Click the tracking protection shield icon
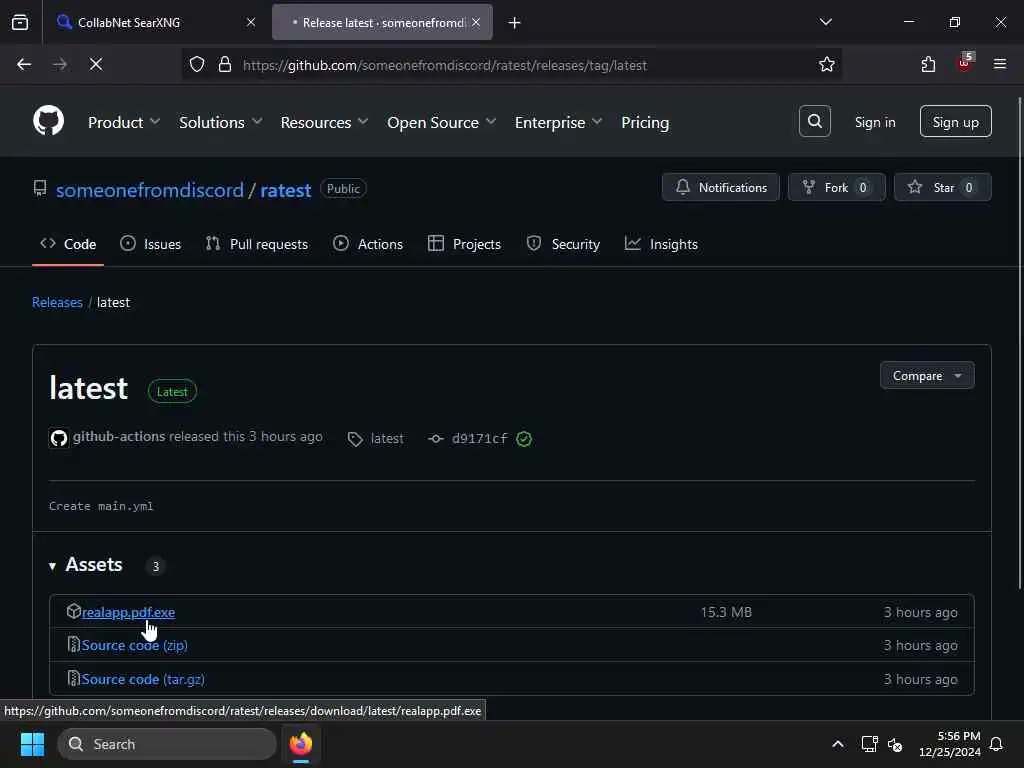Viewport: 1024px width, 768px height. (197, 64)
